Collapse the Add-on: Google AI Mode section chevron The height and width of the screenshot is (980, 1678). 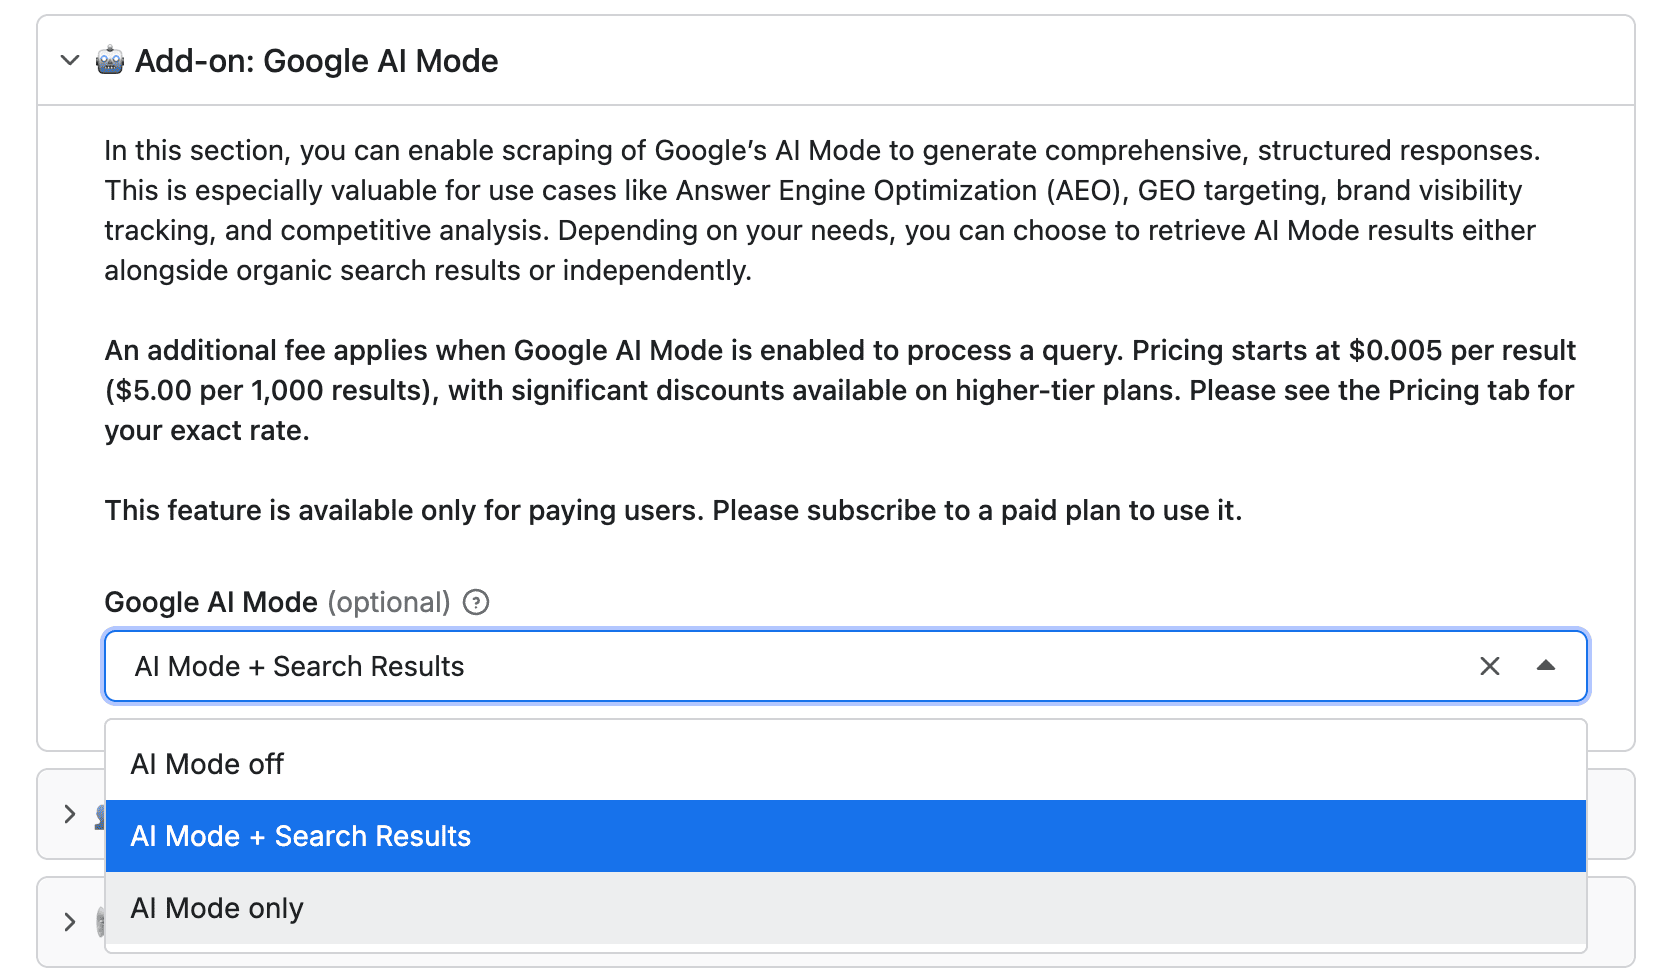[70, 61]
